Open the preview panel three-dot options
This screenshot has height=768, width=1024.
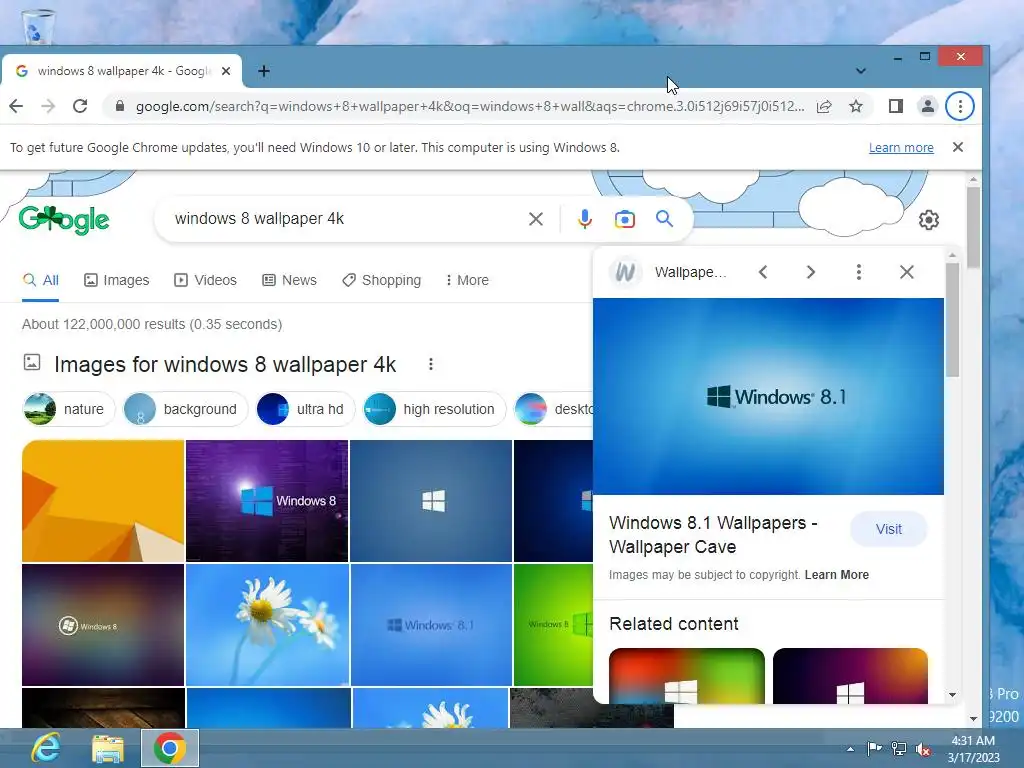click(x=859, y=272)
